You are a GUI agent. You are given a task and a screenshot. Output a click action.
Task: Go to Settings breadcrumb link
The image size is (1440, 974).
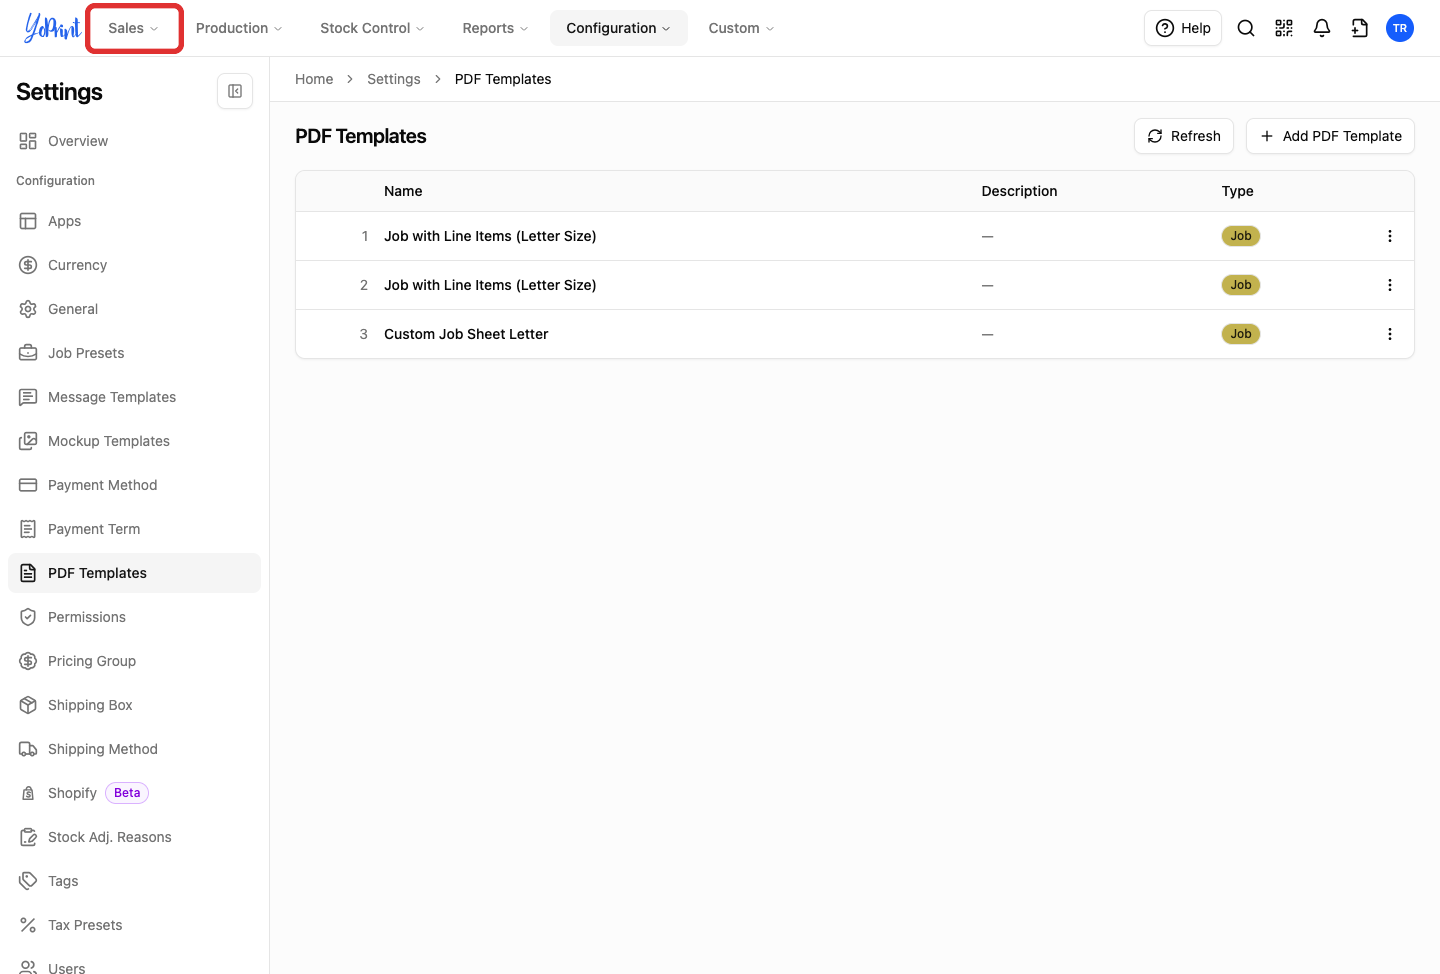pos(394,79)
